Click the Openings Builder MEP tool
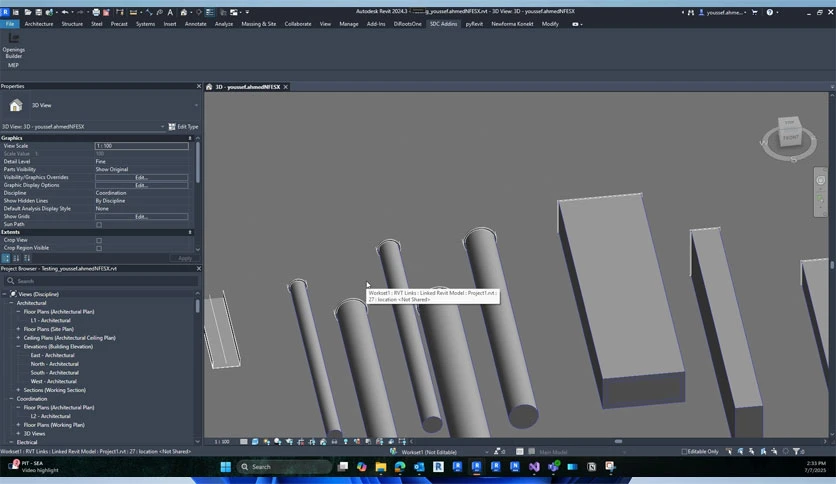 pos(13,50)
